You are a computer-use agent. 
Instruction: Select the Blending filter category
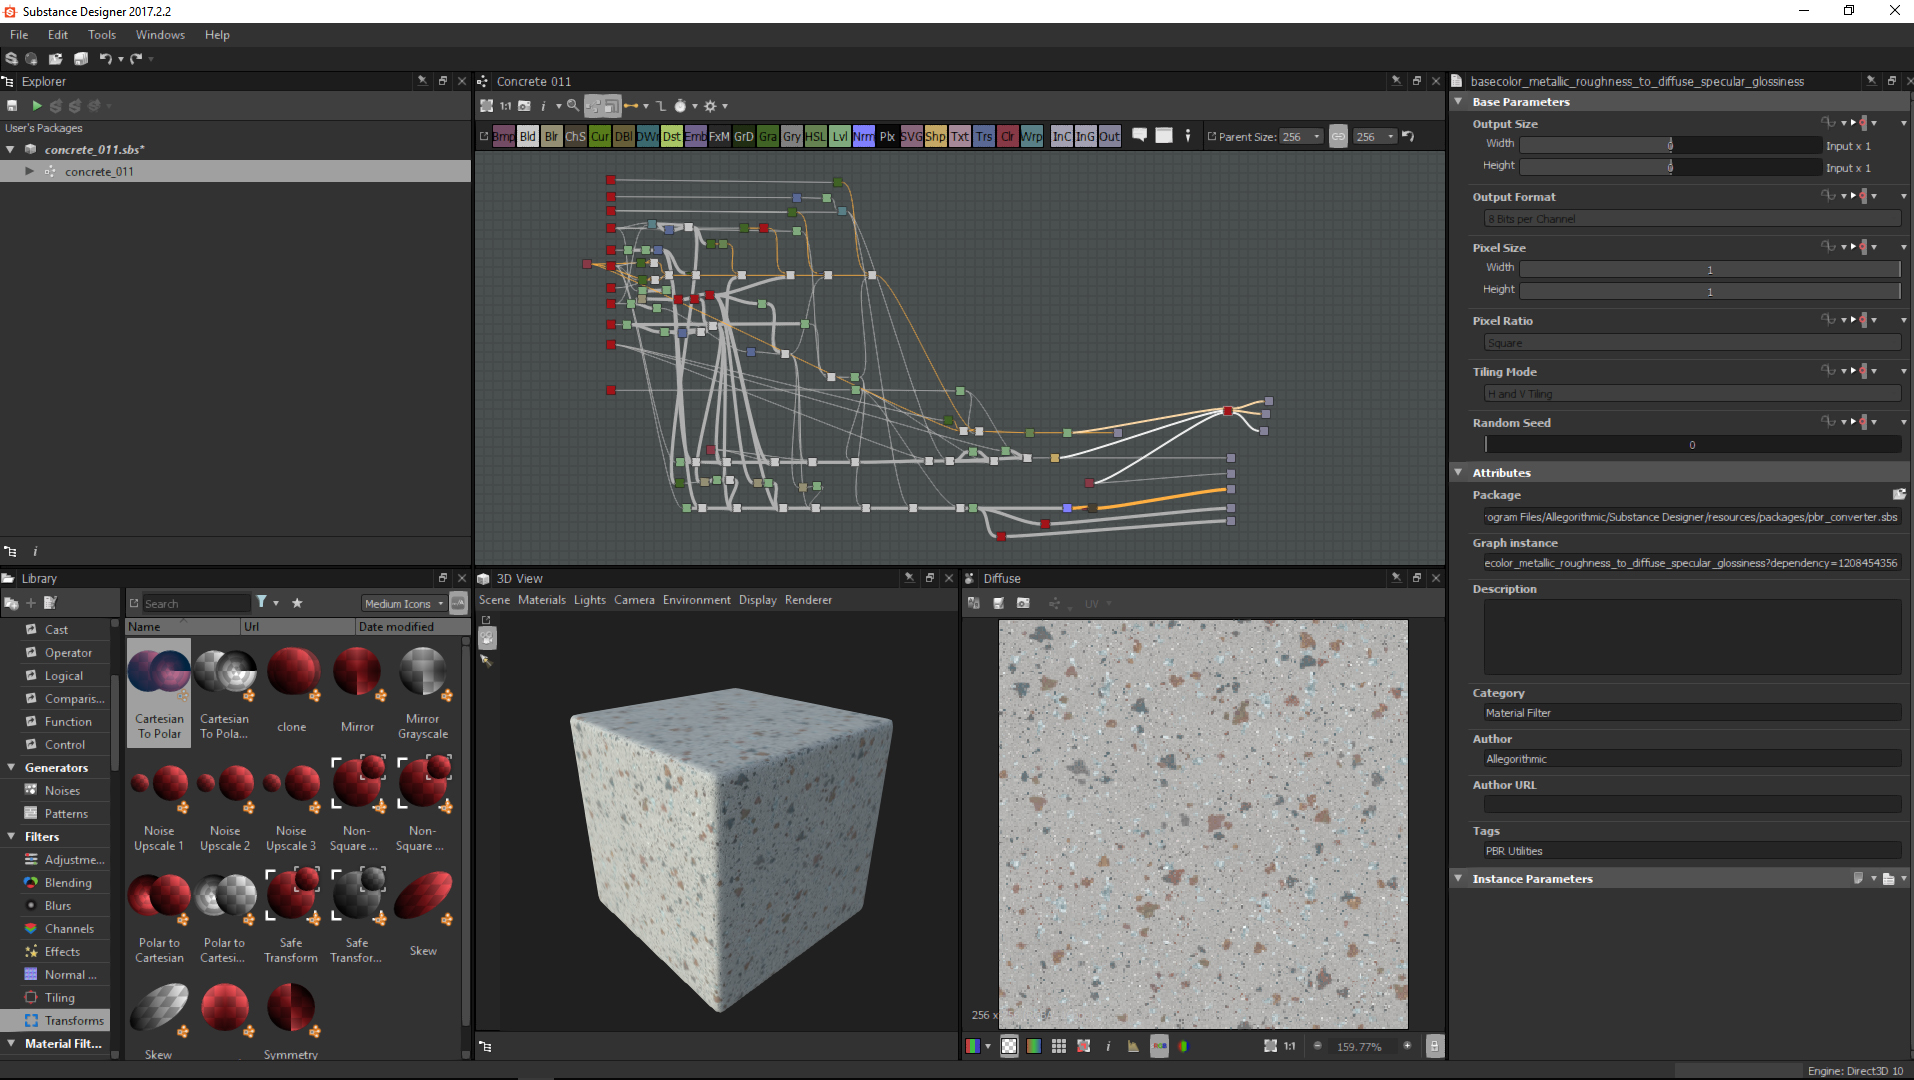68,883
